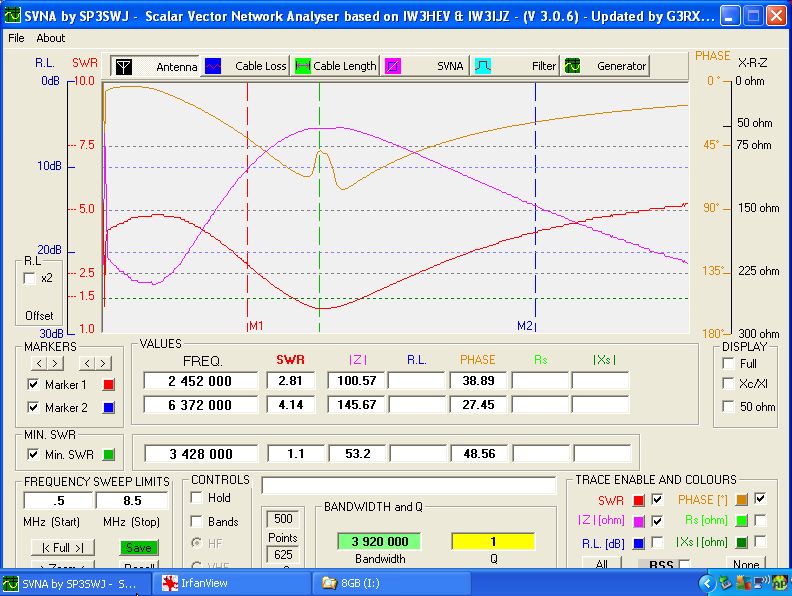Toggle the 50 ohm display checkbox
The image size is (792, 596).
[728, 407]
